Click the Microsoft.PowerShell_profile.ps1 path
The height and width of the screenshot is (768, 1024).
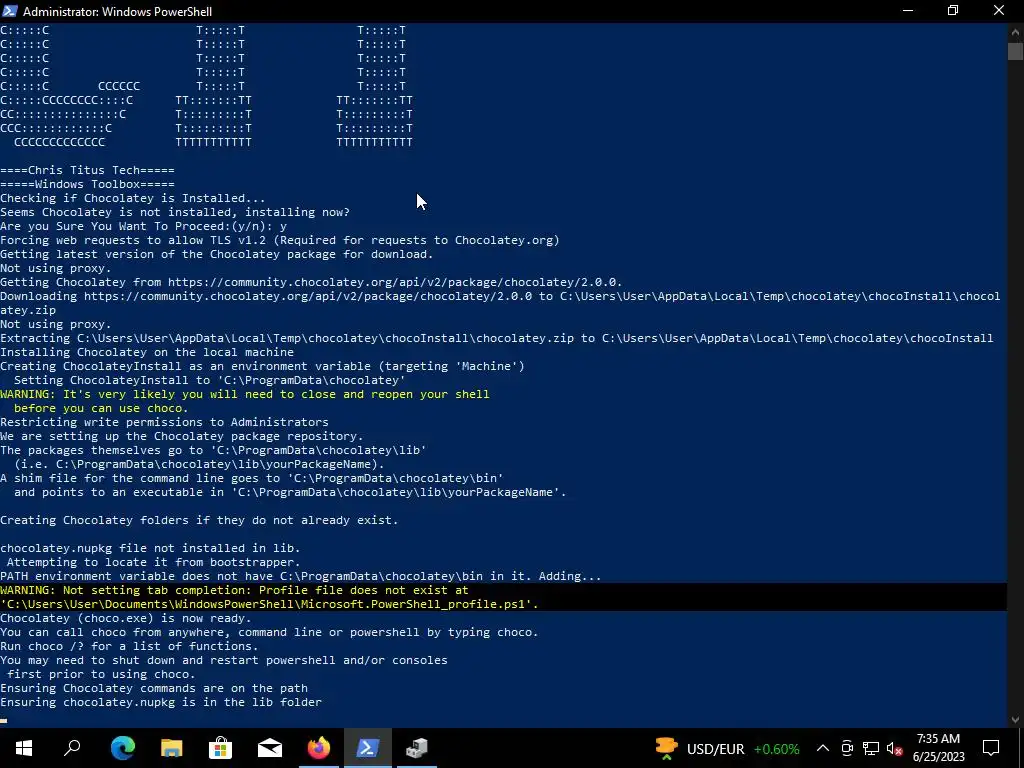coord(269,604)
